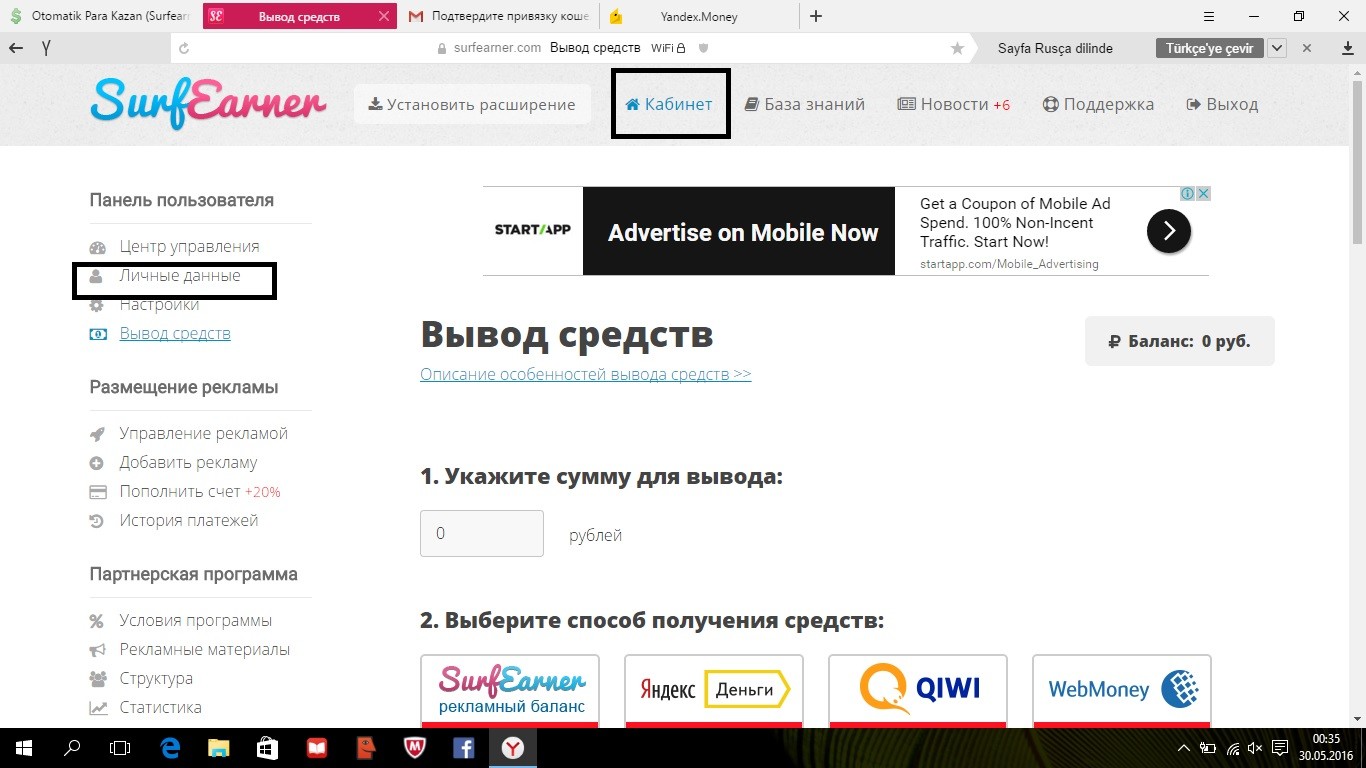This screenshot has width=1366, height=768.
Task: Open a new browser tab
Action: coord(816,16)
